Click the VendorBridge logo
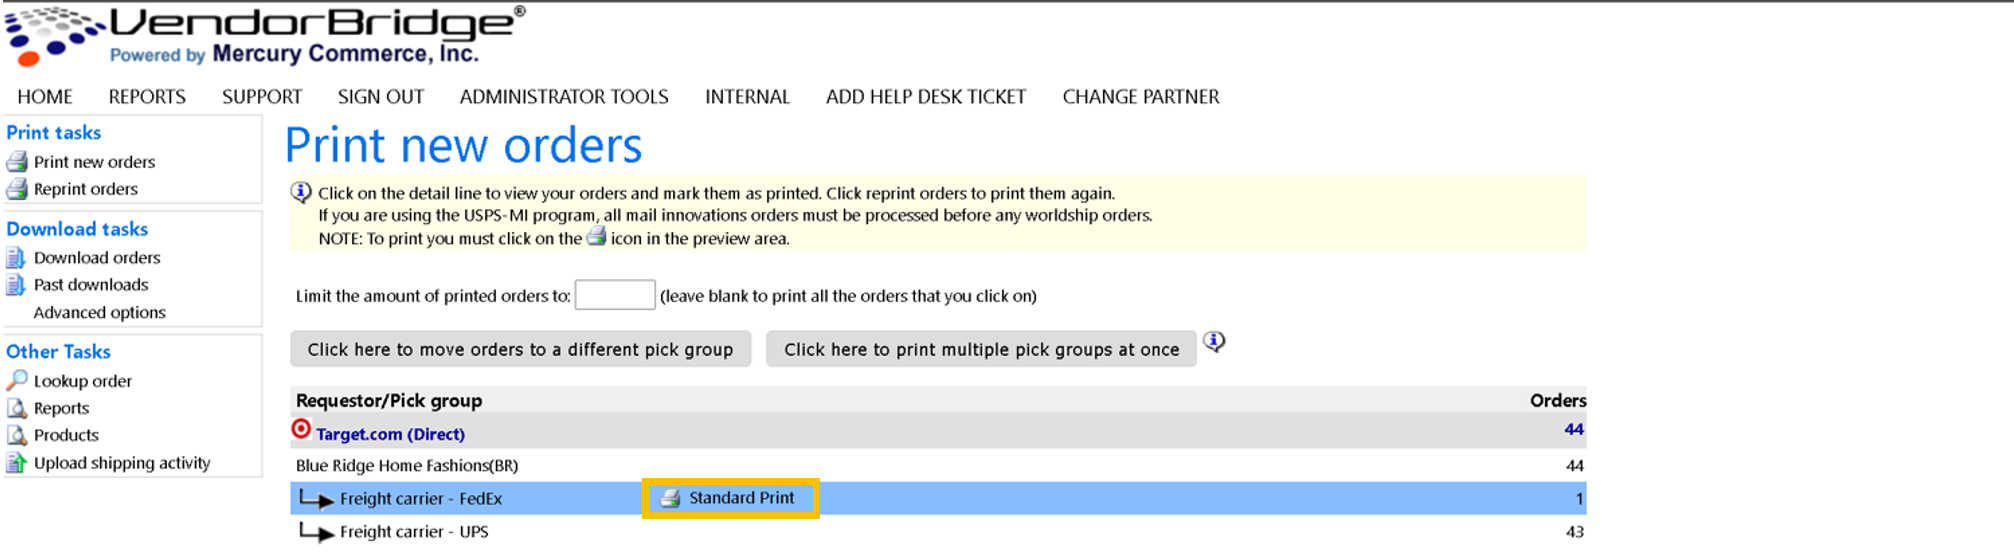Viewport: 2014px width, 558px height. (x=265, y=35)
